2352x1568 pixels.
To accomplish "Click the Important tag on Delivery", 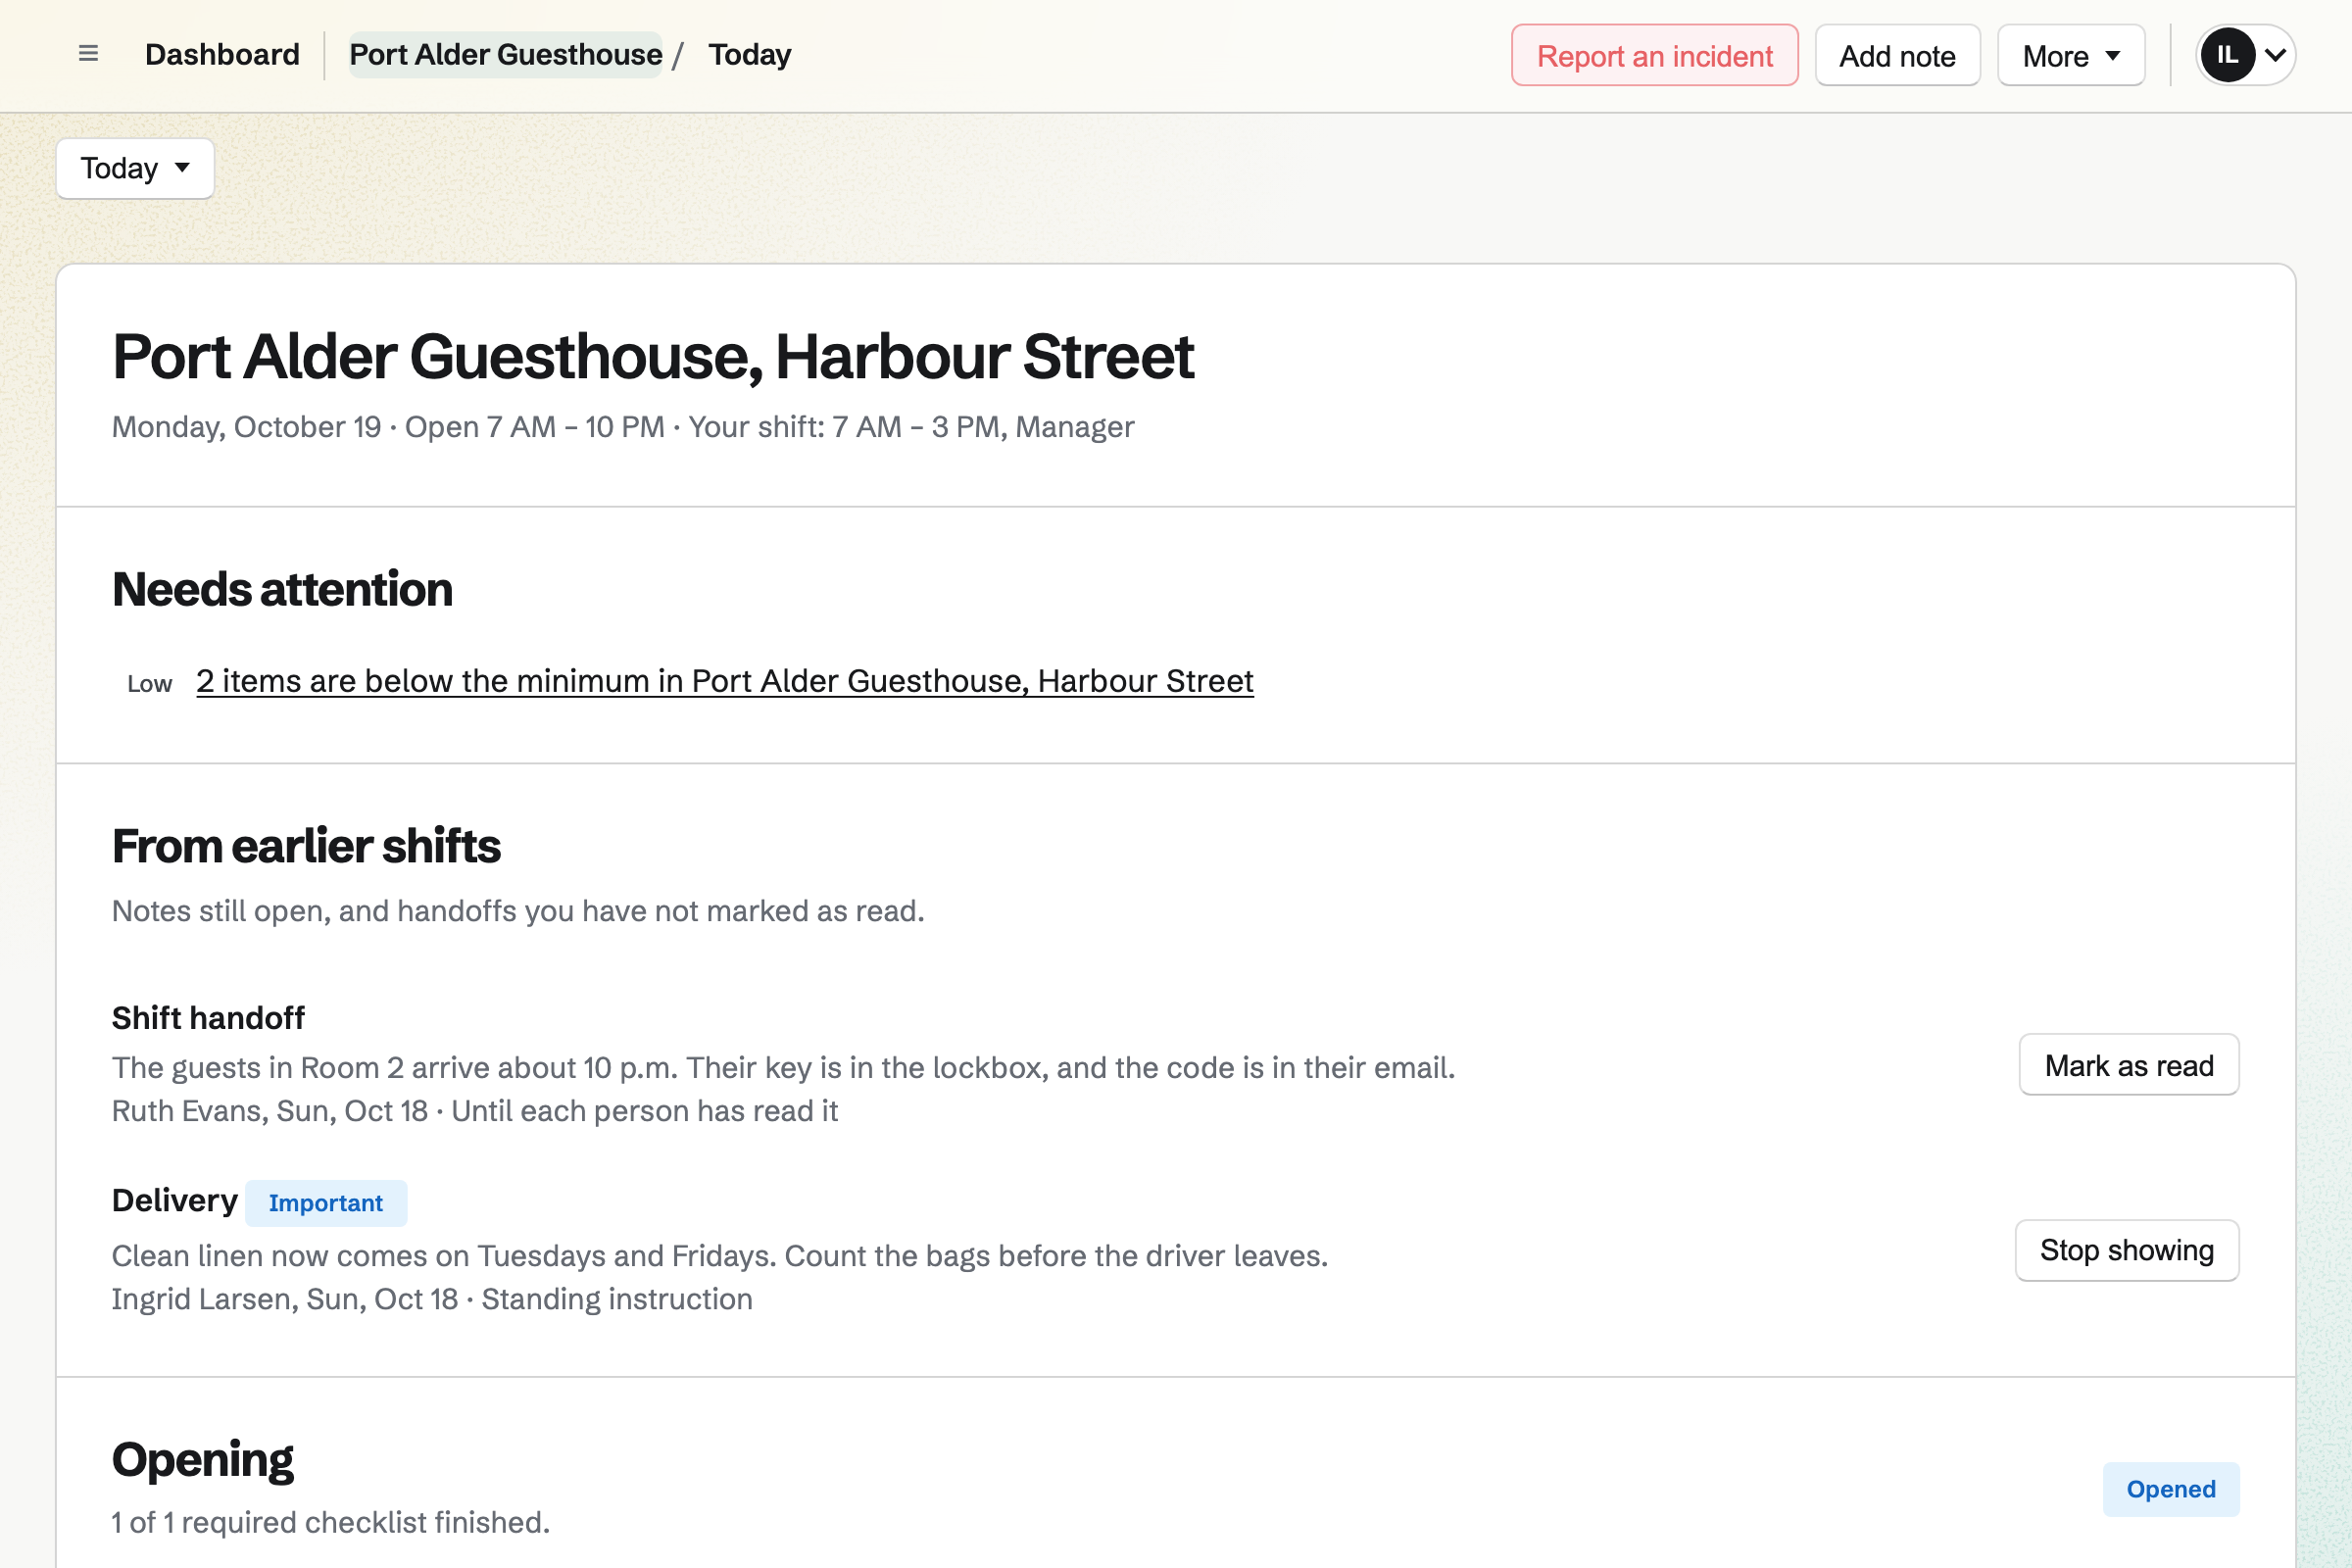I will click(326, 1203).
